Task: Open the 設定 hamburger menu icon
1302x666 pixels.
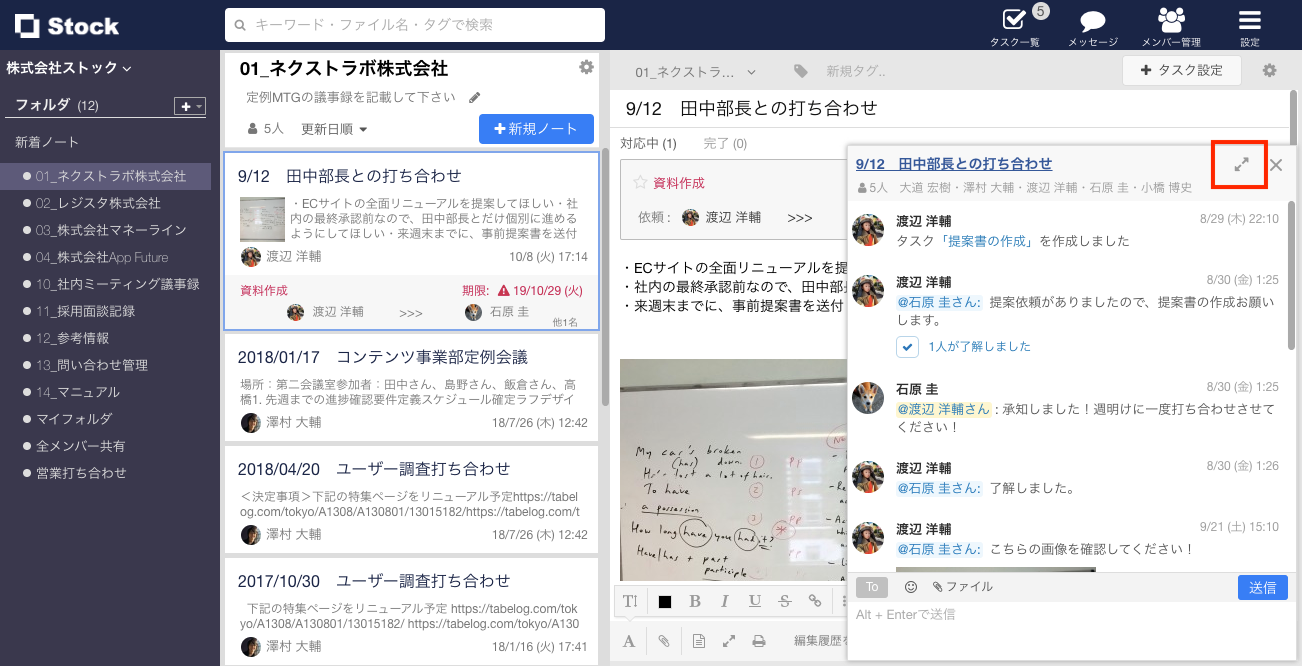Action: tap(1248, 20)
